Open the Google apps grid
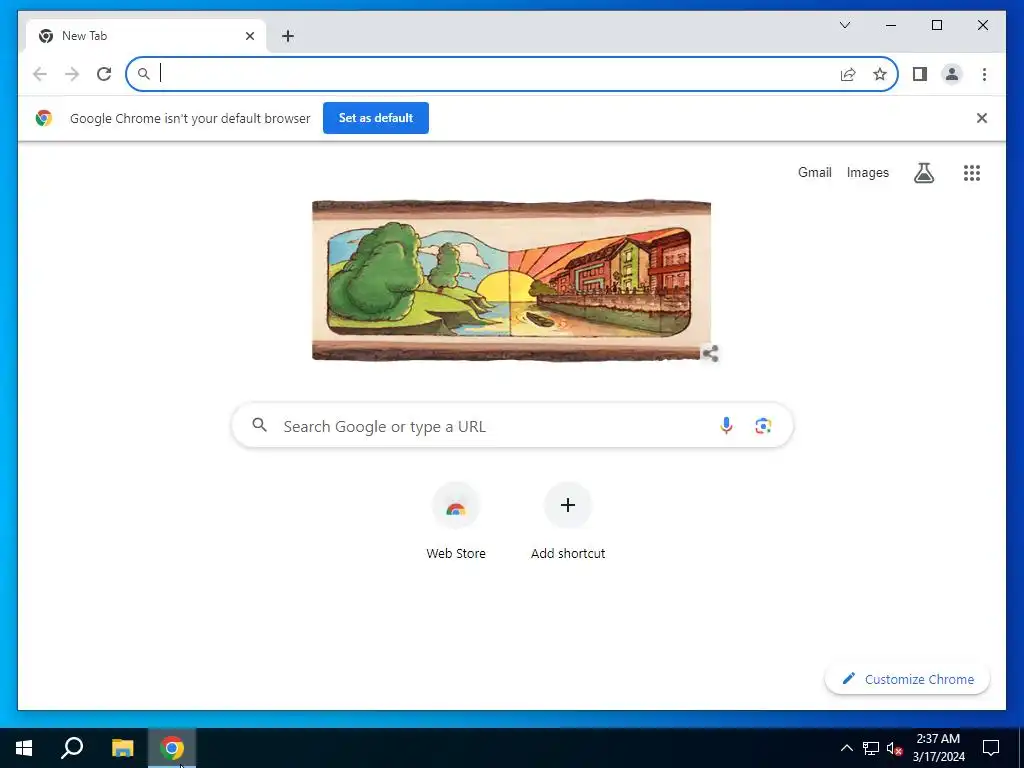Screen dimensions: 1024x768 tap(972, 173)
